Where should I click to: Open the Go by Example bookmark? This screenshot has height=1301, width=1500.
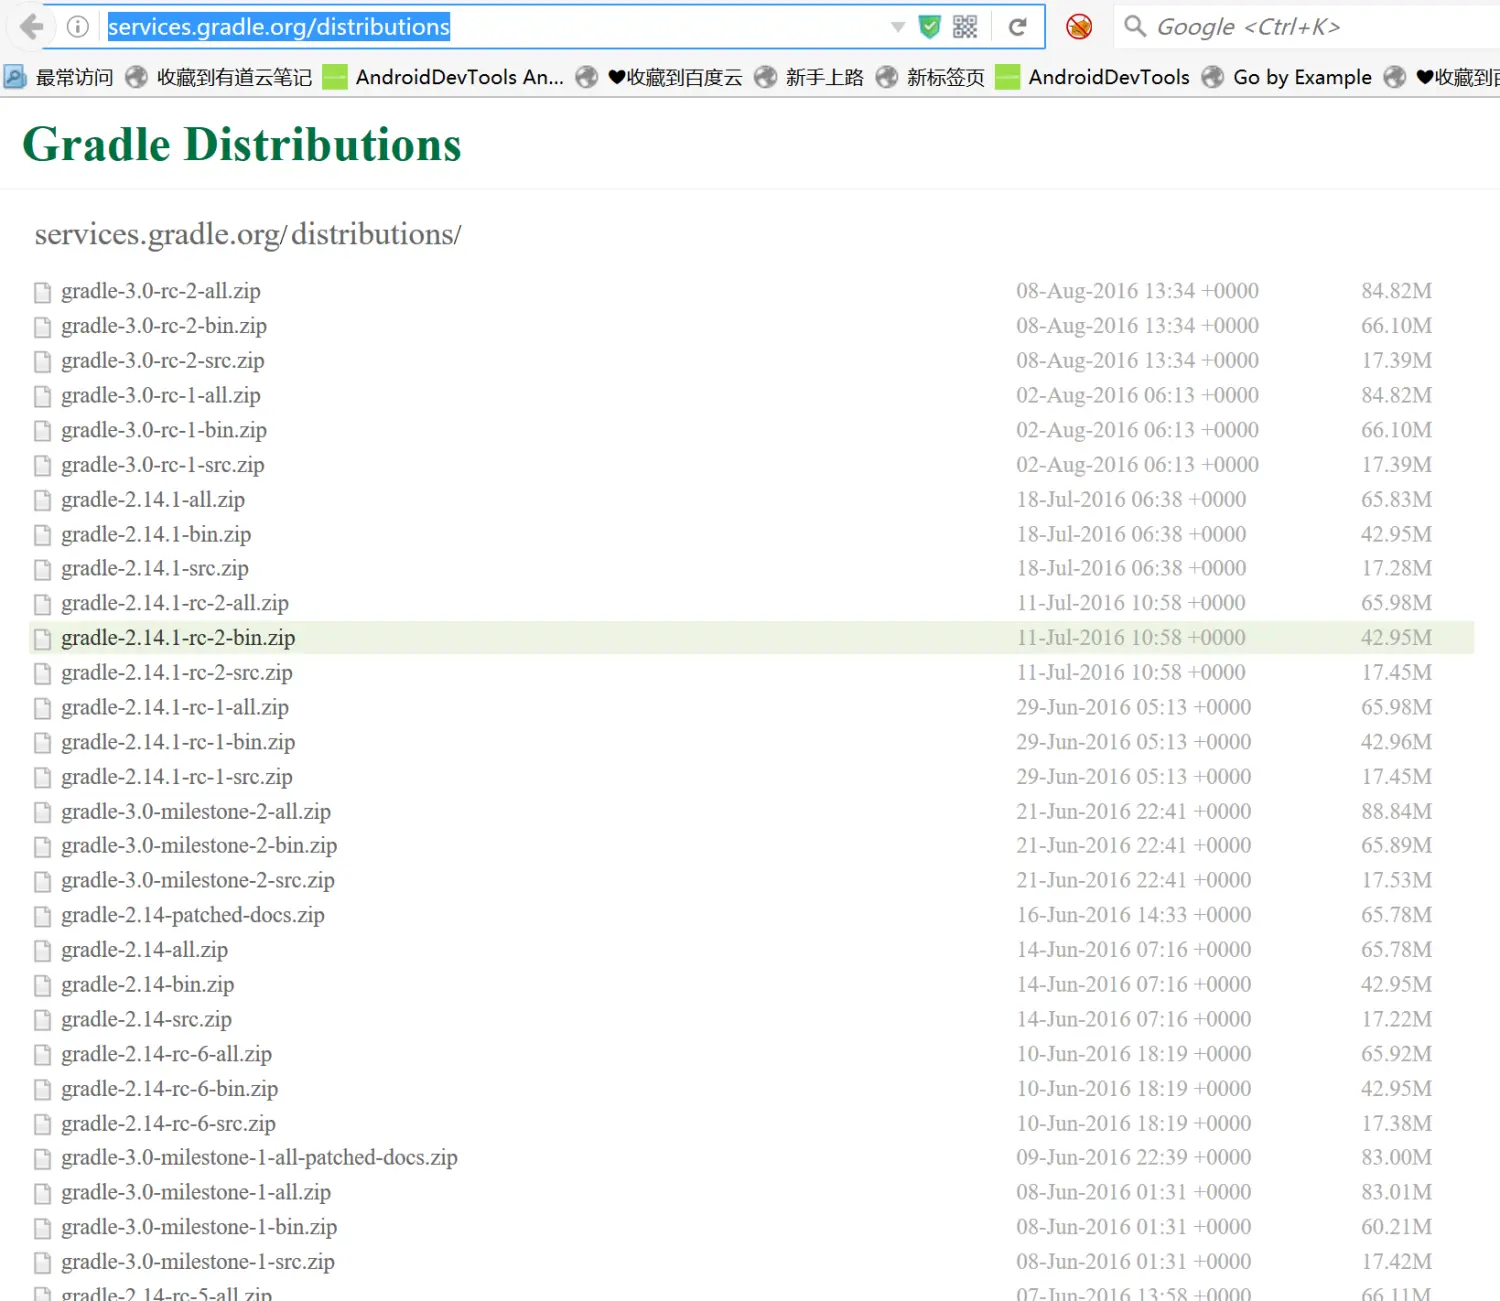1287,77
